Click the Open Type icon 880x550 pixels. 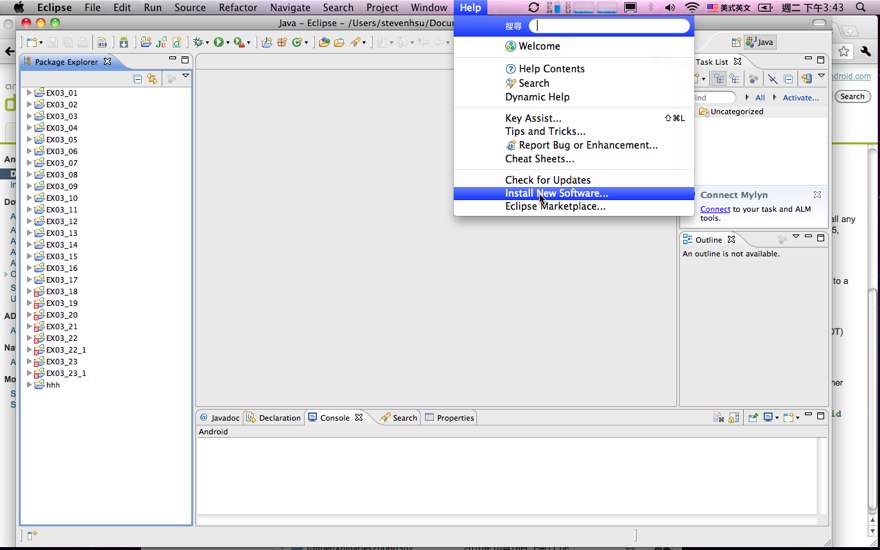(x=324, y=42)
